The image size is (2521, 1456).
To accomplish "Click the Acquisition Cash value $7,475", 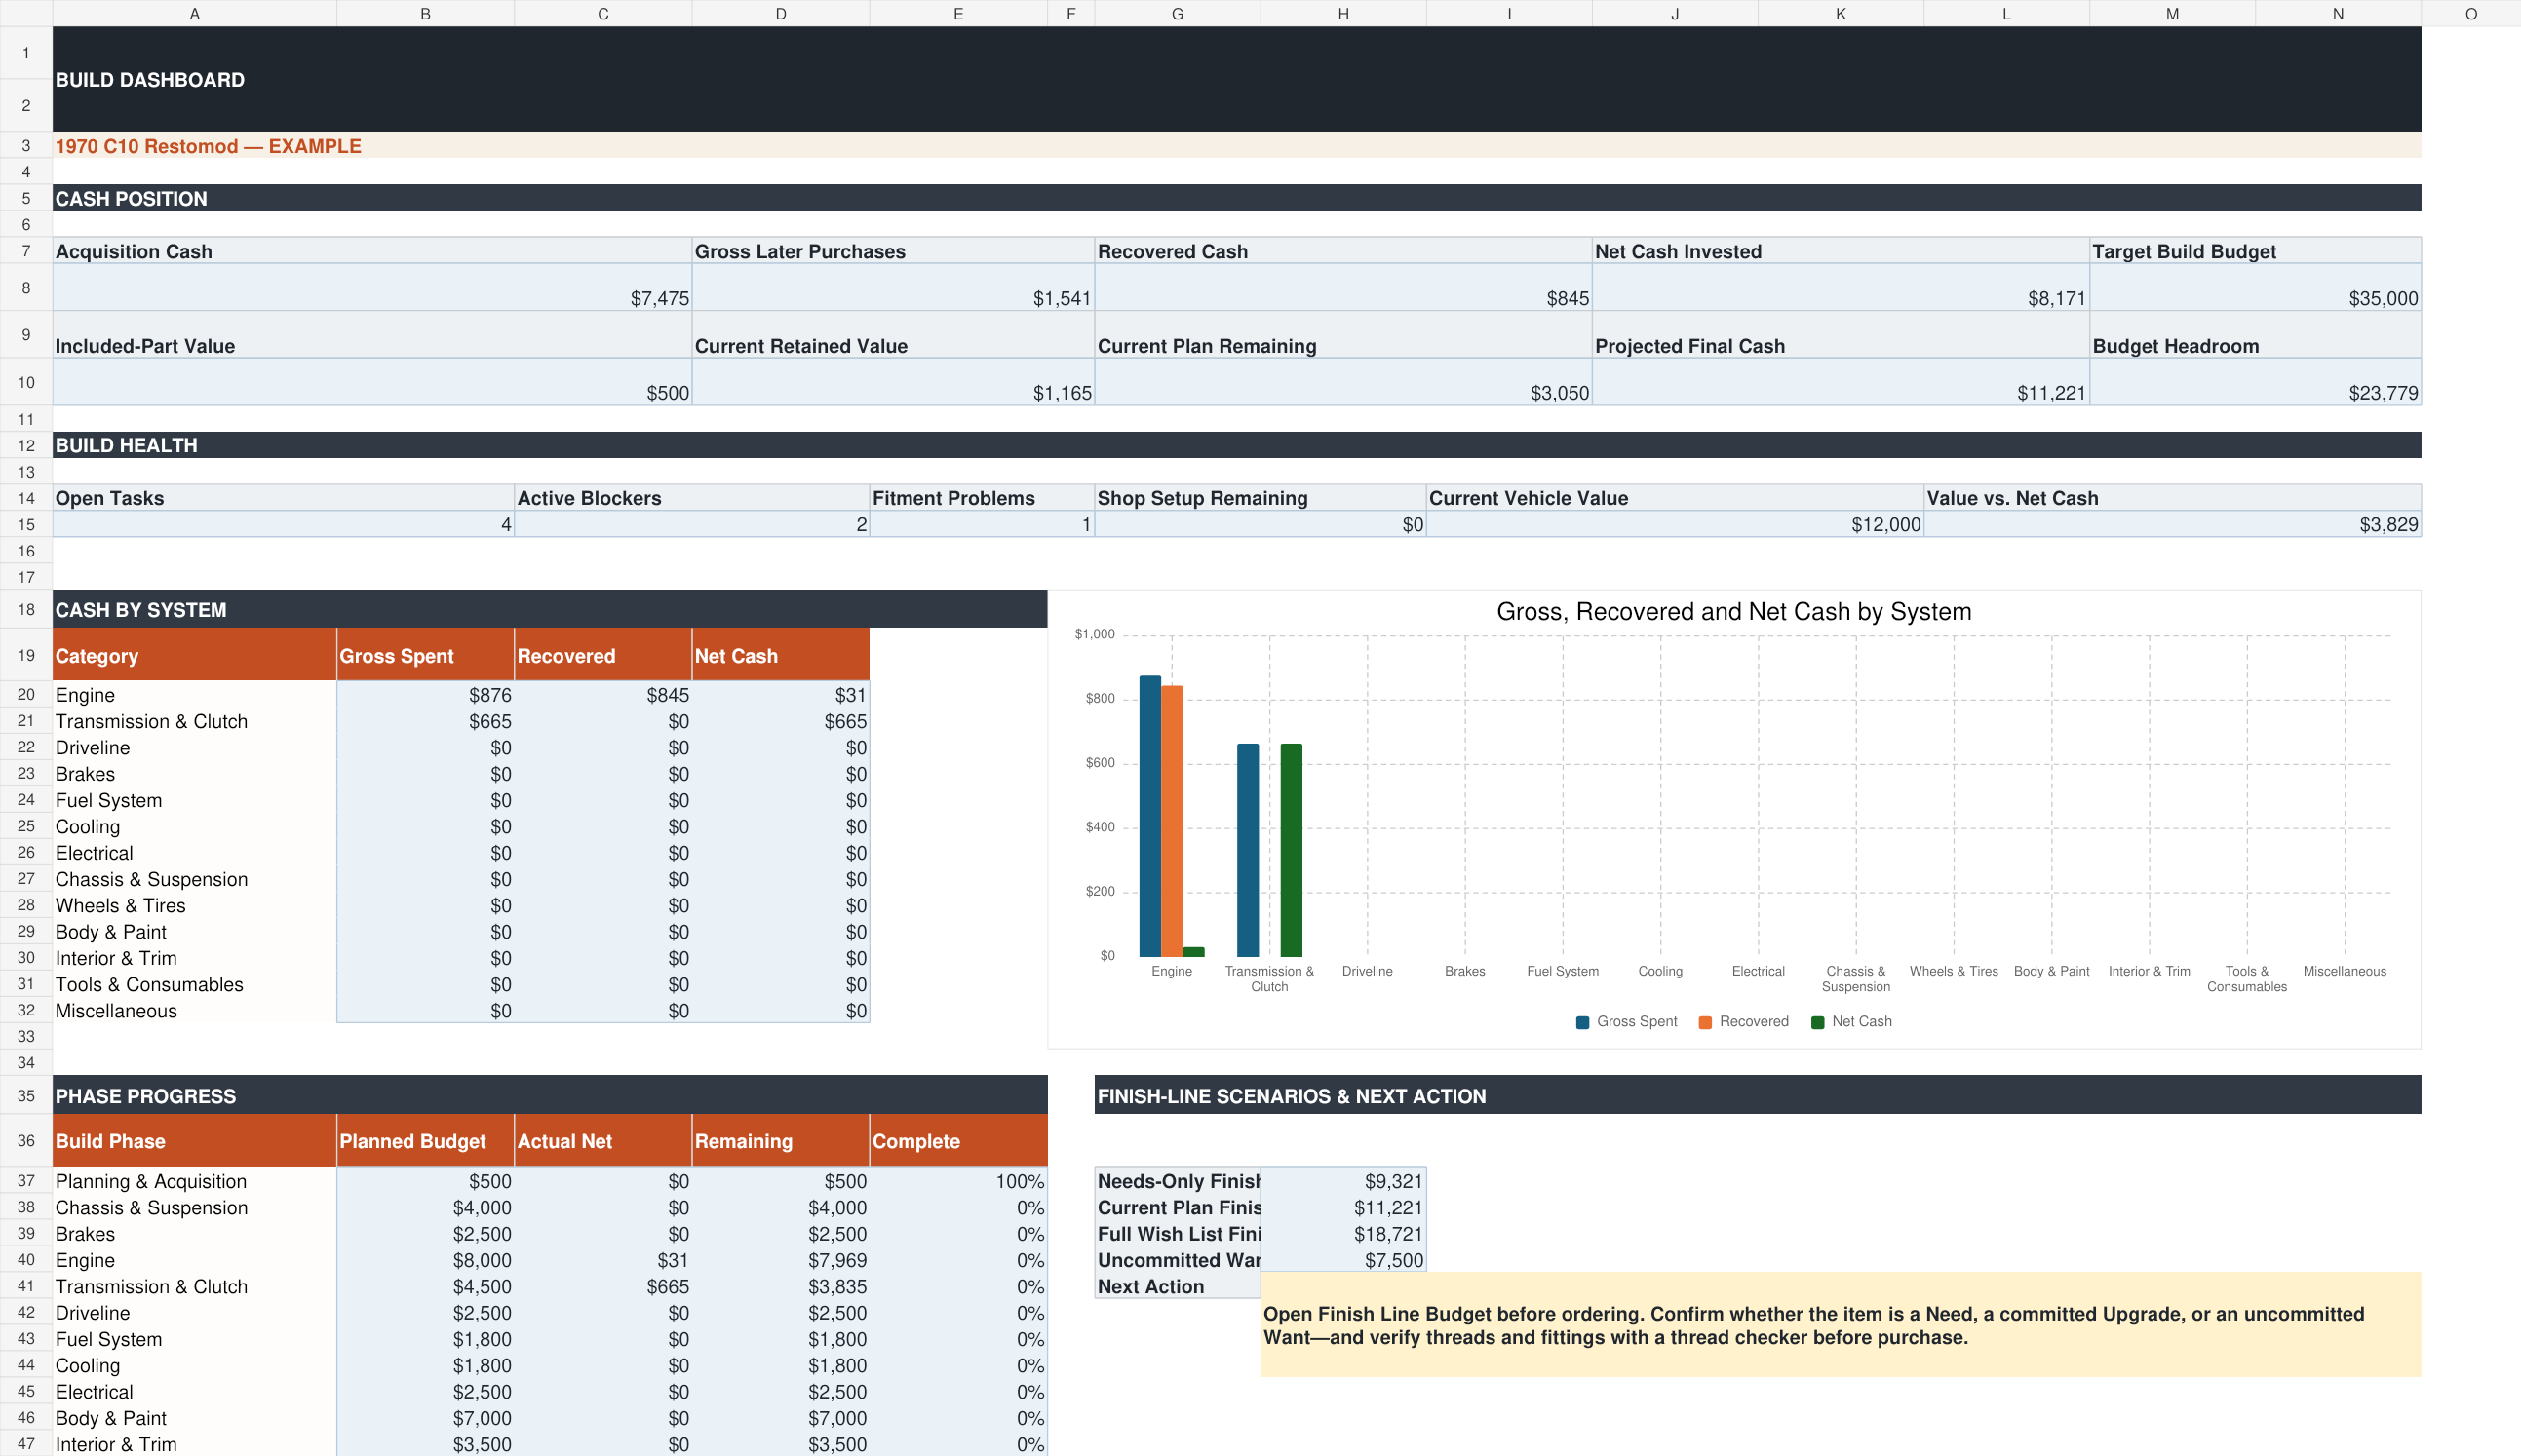I will point(372,287).
